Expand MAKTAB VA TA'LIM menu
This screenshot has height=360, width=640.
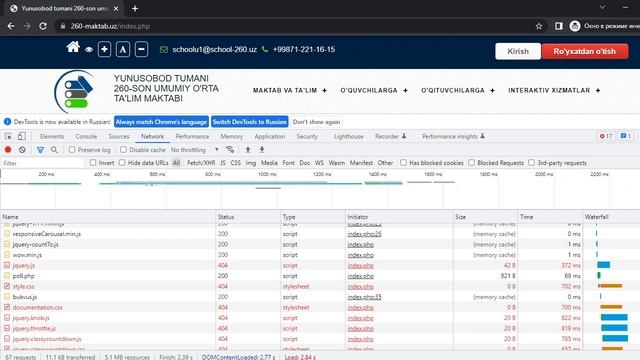tap(290, 91)
